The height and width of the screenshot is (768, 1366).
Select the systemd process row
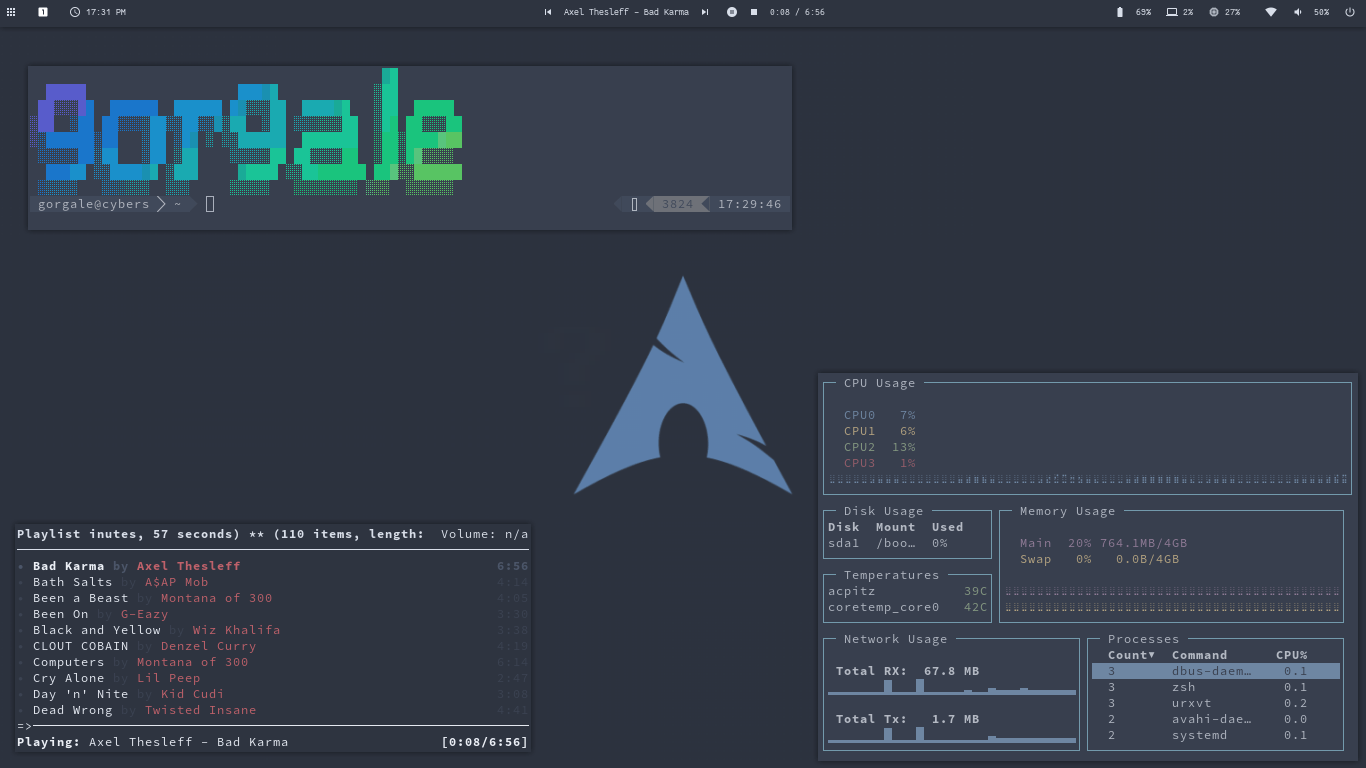coord(1216,735)
